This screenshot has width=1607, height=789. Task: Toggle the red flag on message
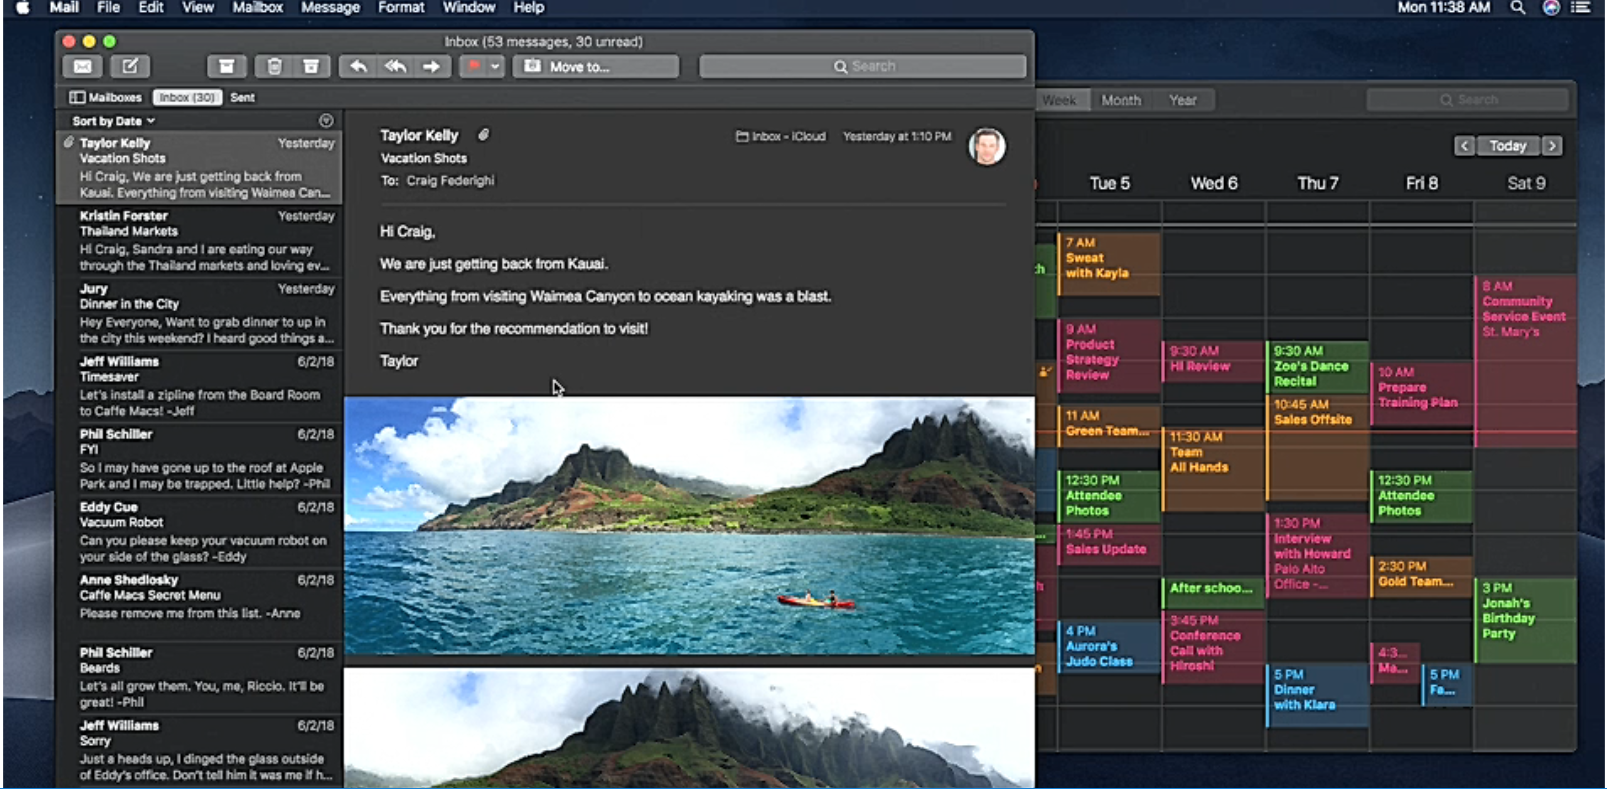pyautogui.click(x=473, y=66)
